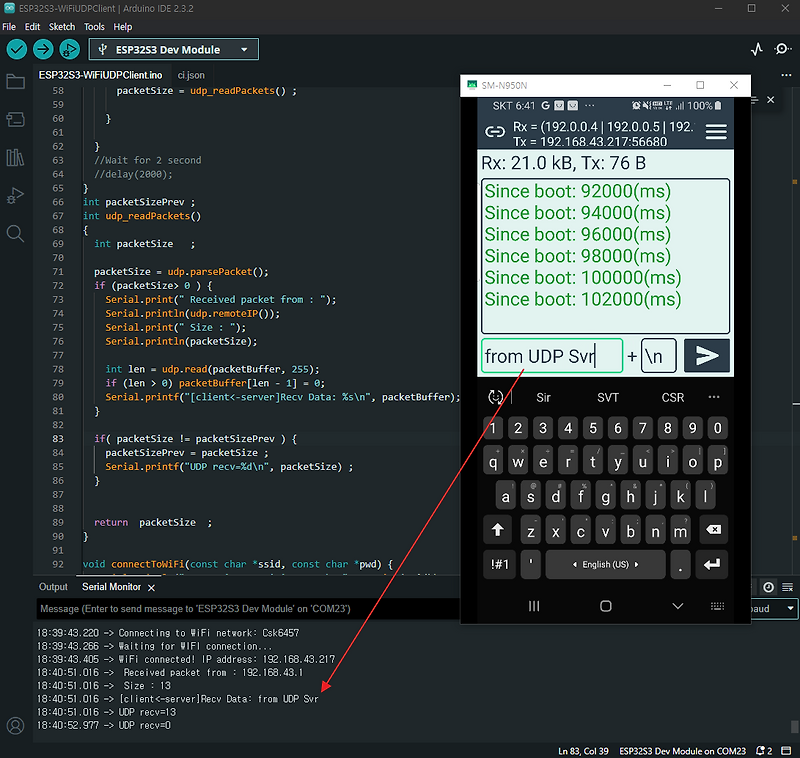The width and height of the screenshot is (800, 758).
Task: Clear the Serial Monitor output icon
Action: tap(787, 587)
